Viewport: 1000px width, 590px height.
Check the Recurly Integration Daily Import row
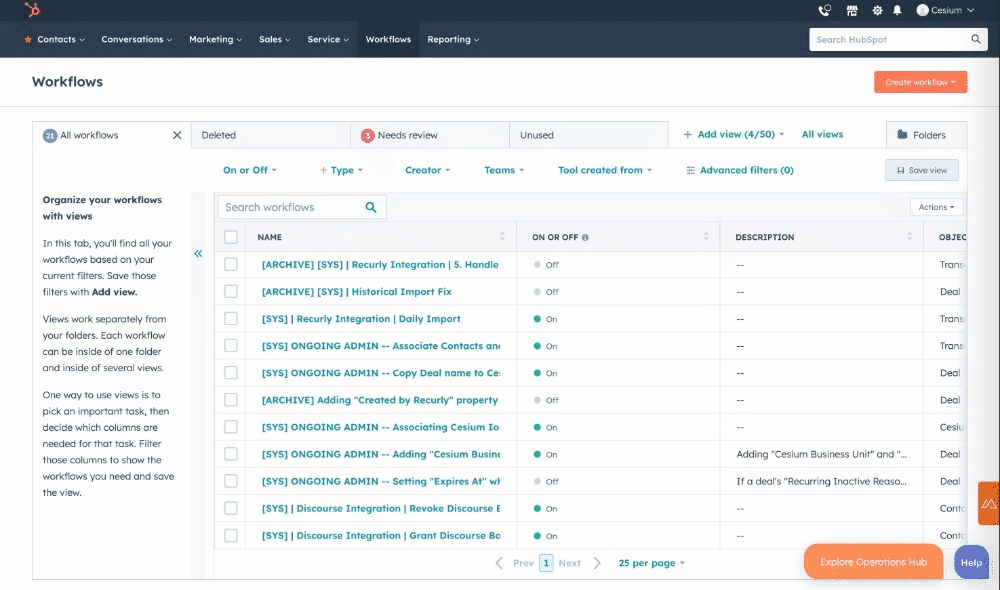(x=231, y=318)
